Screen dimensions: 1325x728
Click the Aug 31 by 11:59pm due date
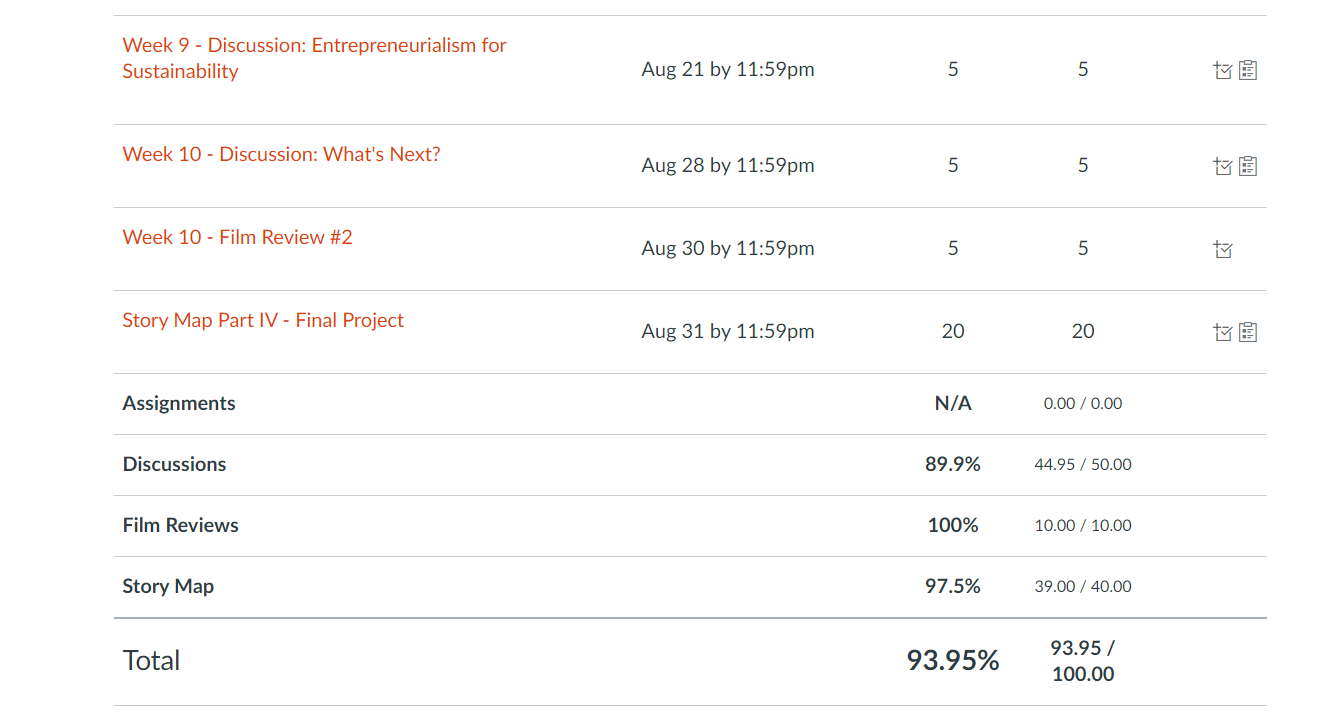coord(727,331)
